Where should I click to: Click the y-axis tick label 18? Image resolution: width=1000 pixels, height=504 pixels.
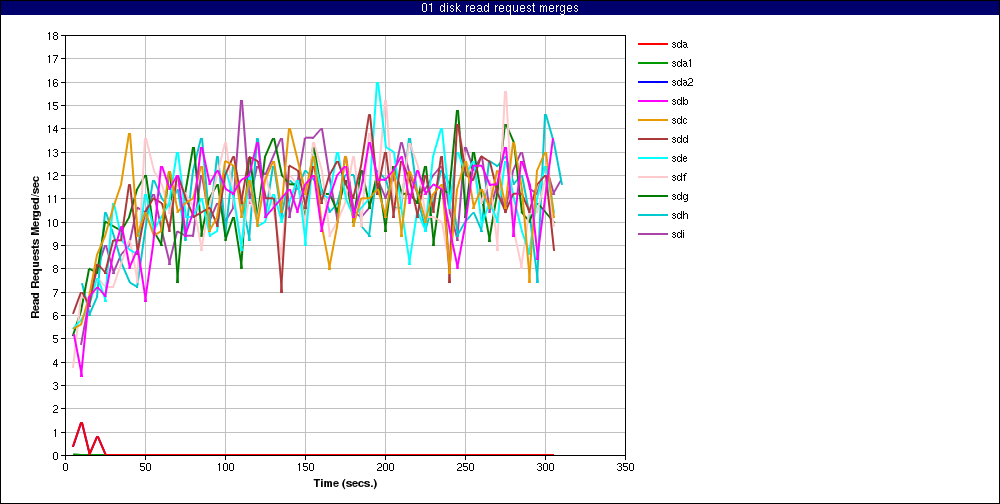point(54,36)
